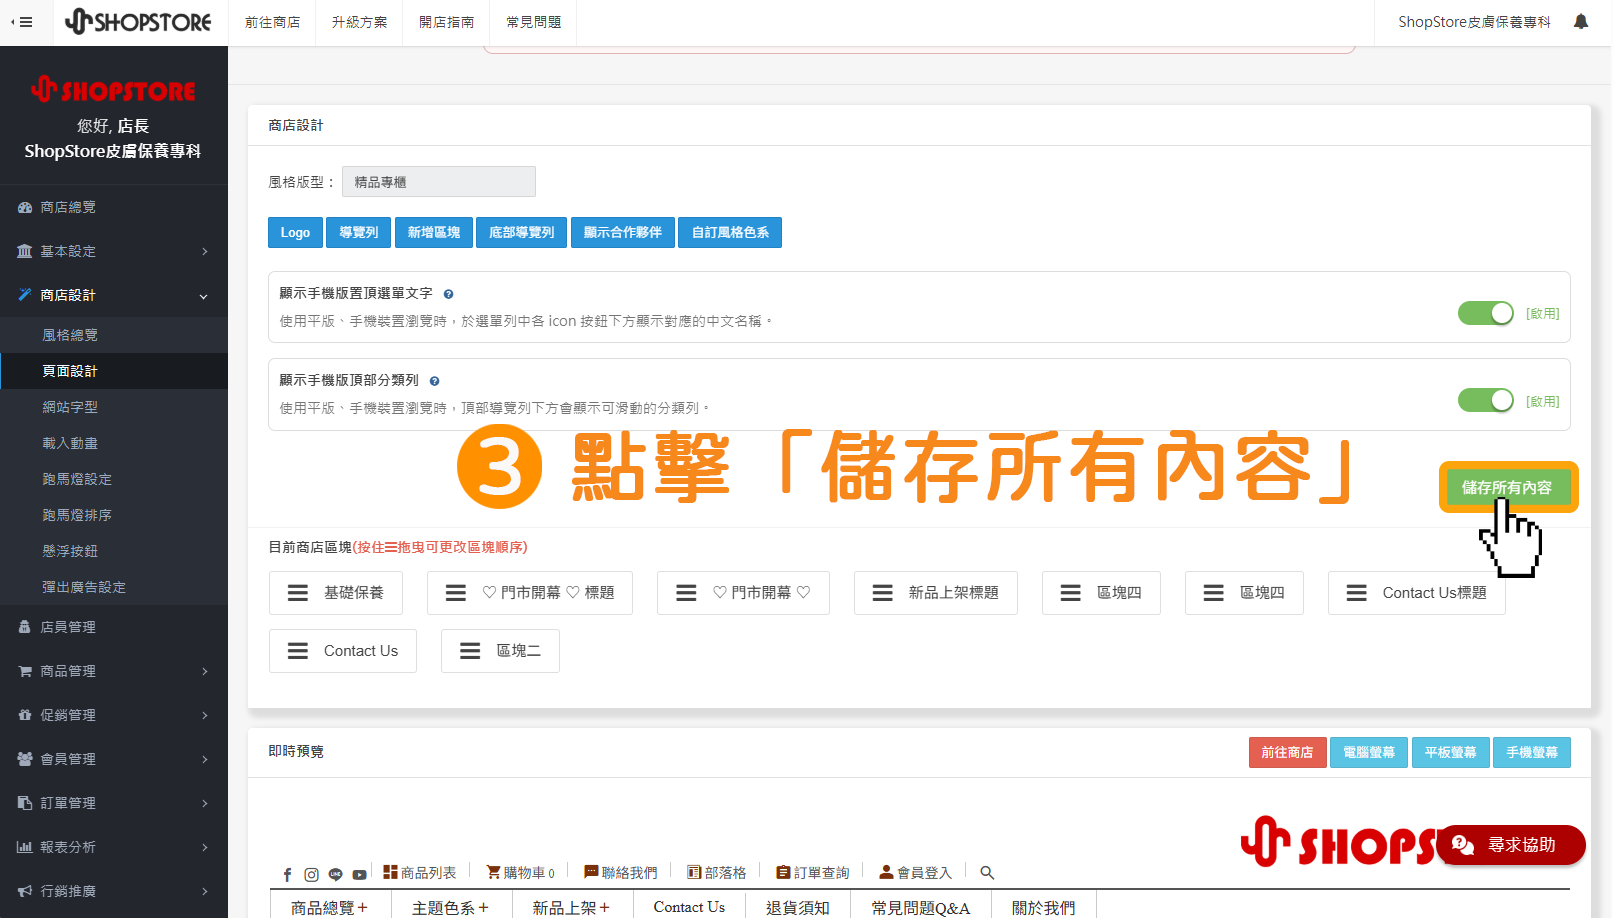This screenshot has height=918, width=1613.
Task: Grab drag handle of 新品上架標題 block
Action: tap(883, 593)
